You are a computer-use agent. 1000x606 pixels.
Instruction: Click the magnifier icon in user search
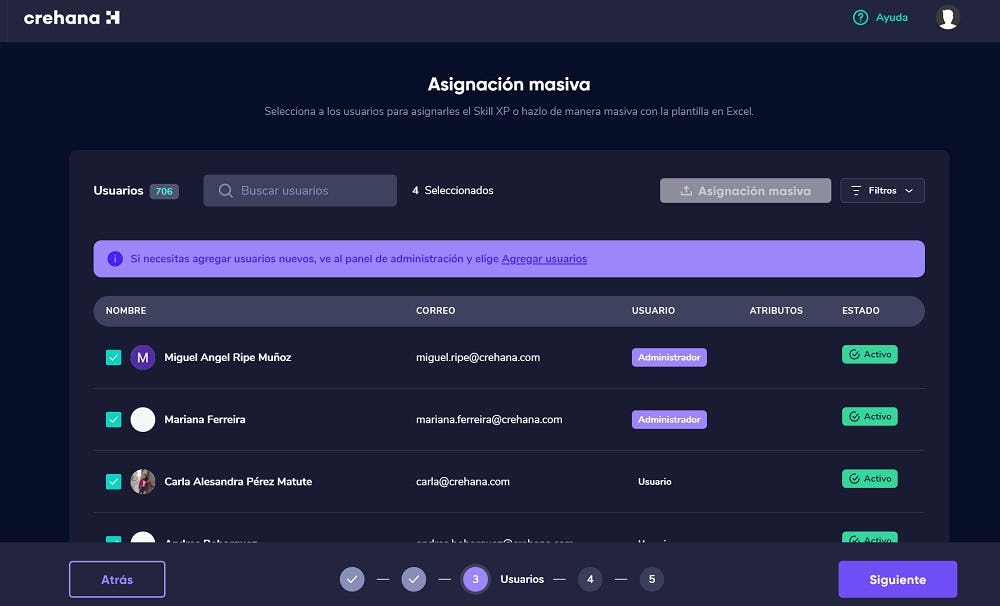[225, 191]
